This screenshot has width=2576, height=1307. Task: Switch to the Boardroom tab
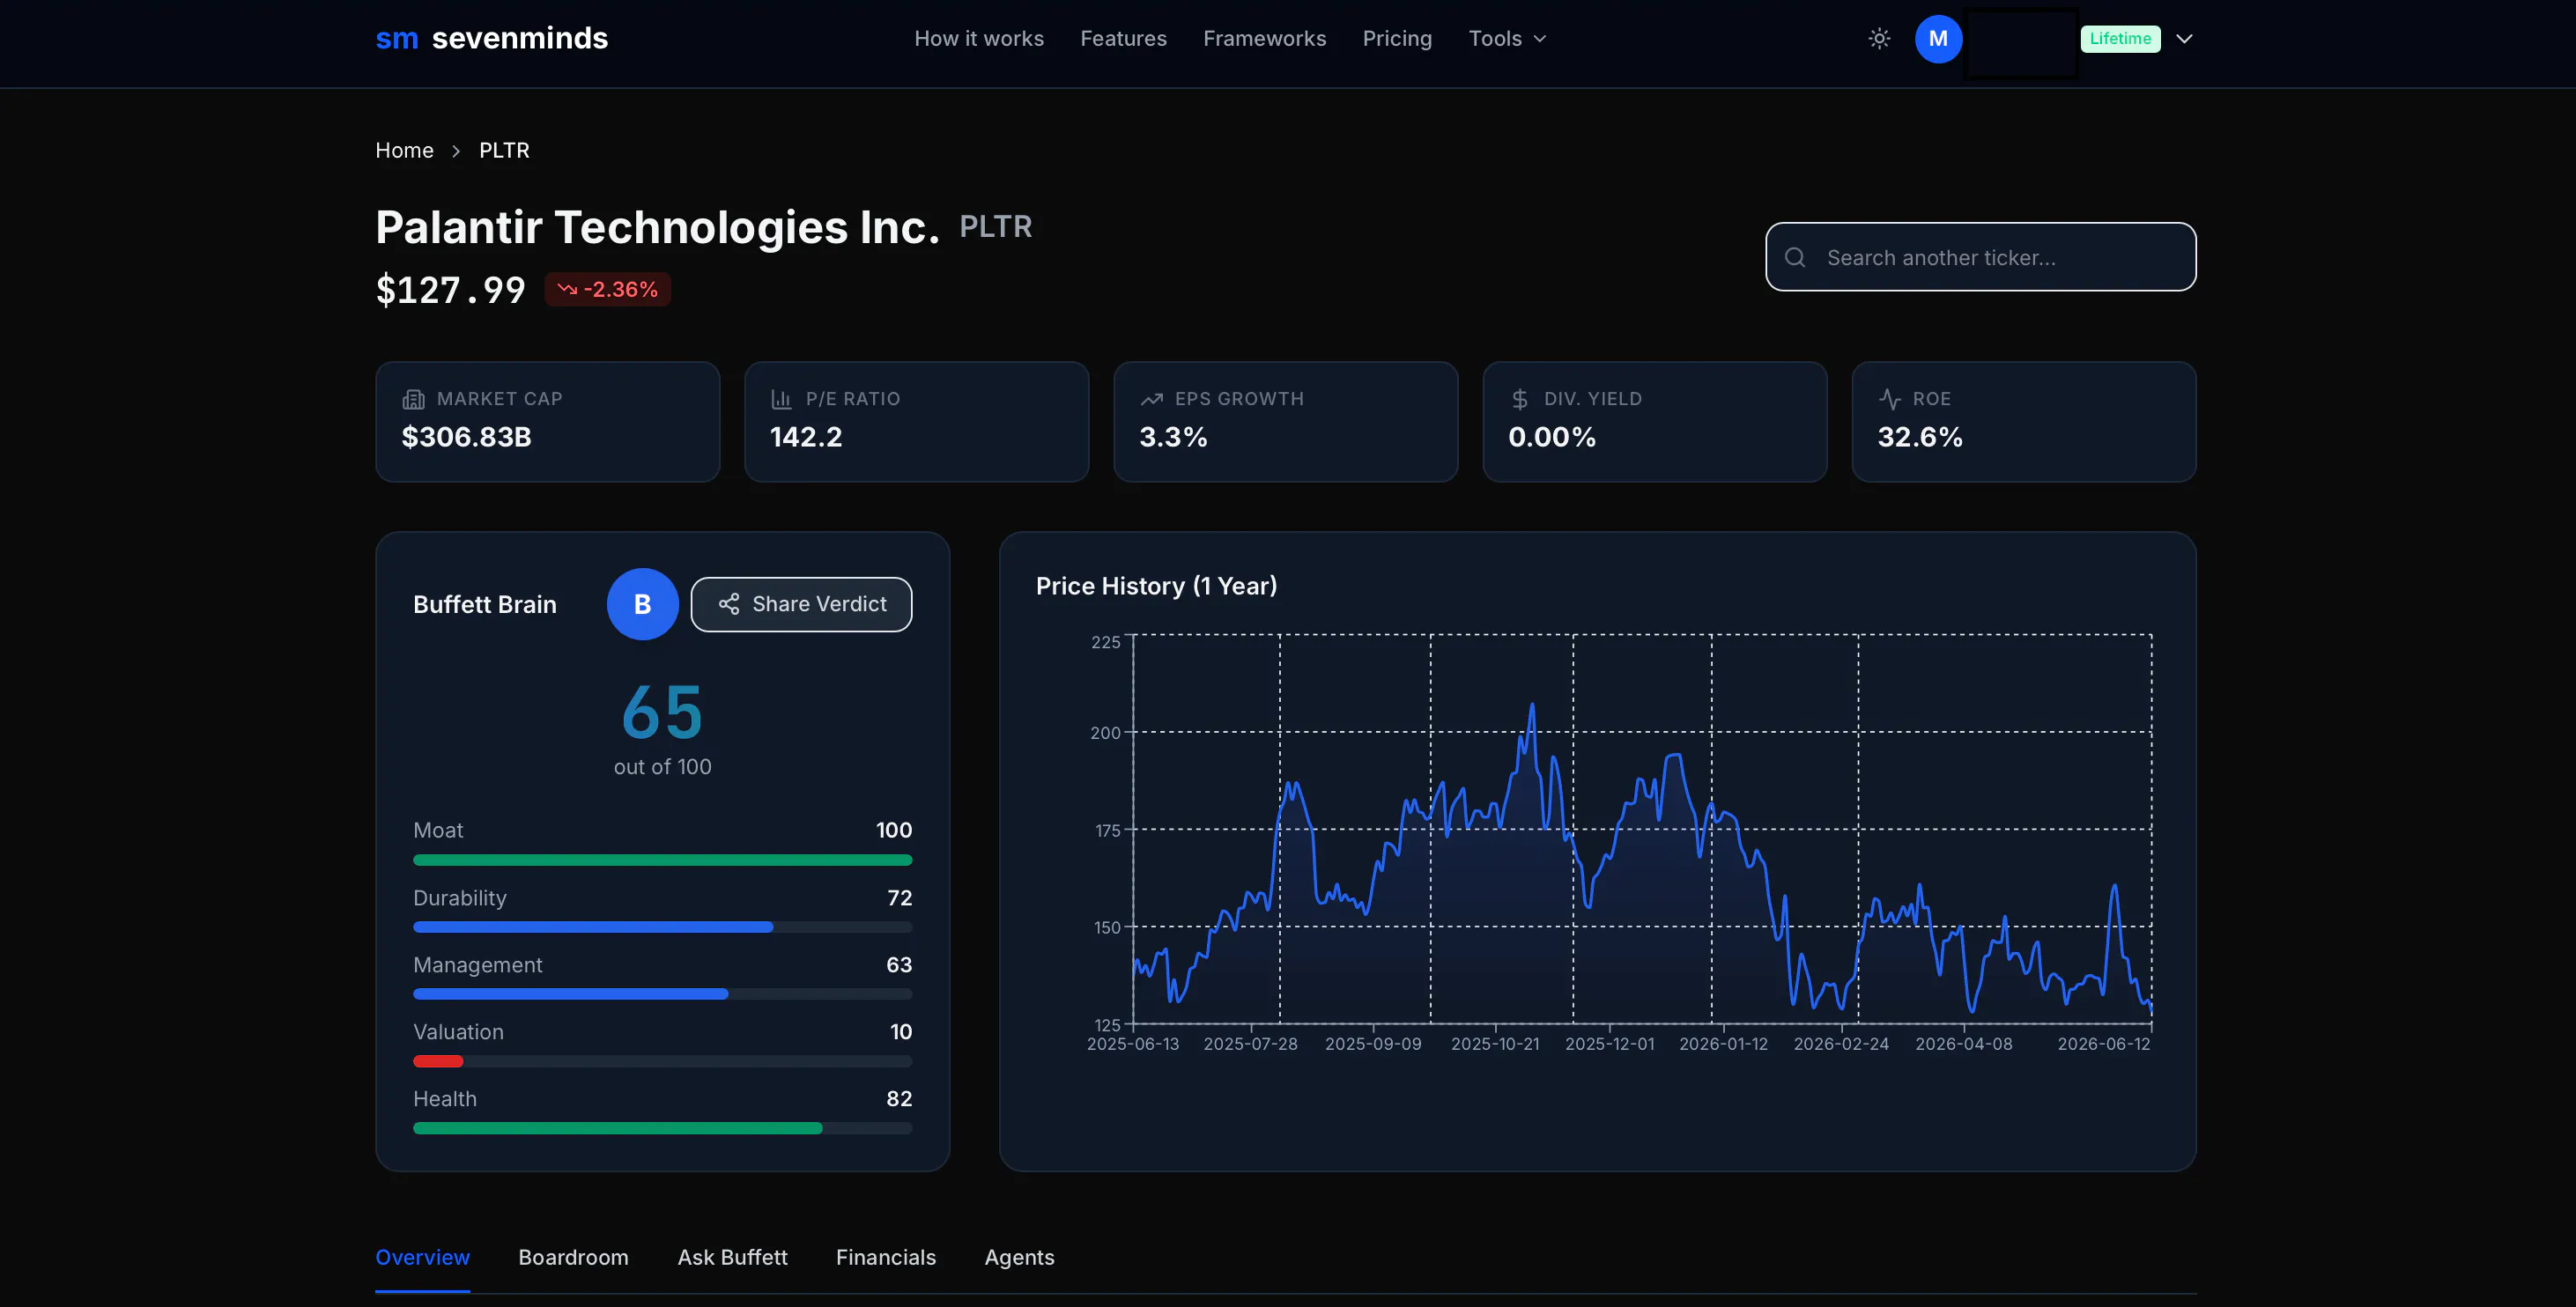(573, 1257)
